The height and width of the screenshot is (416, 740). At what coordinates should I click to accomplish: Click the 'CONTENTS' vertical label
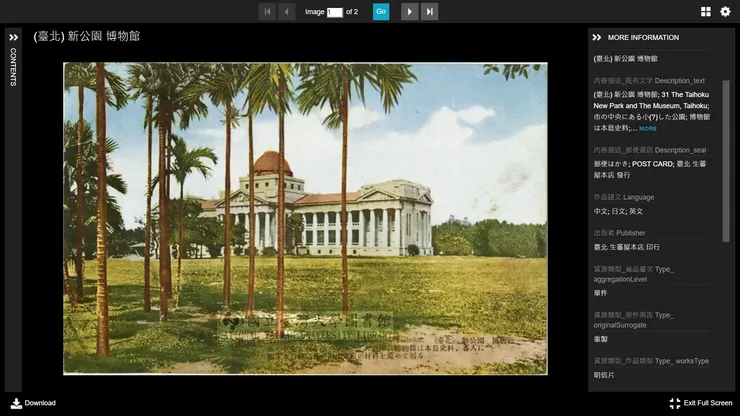click(13, 67)
